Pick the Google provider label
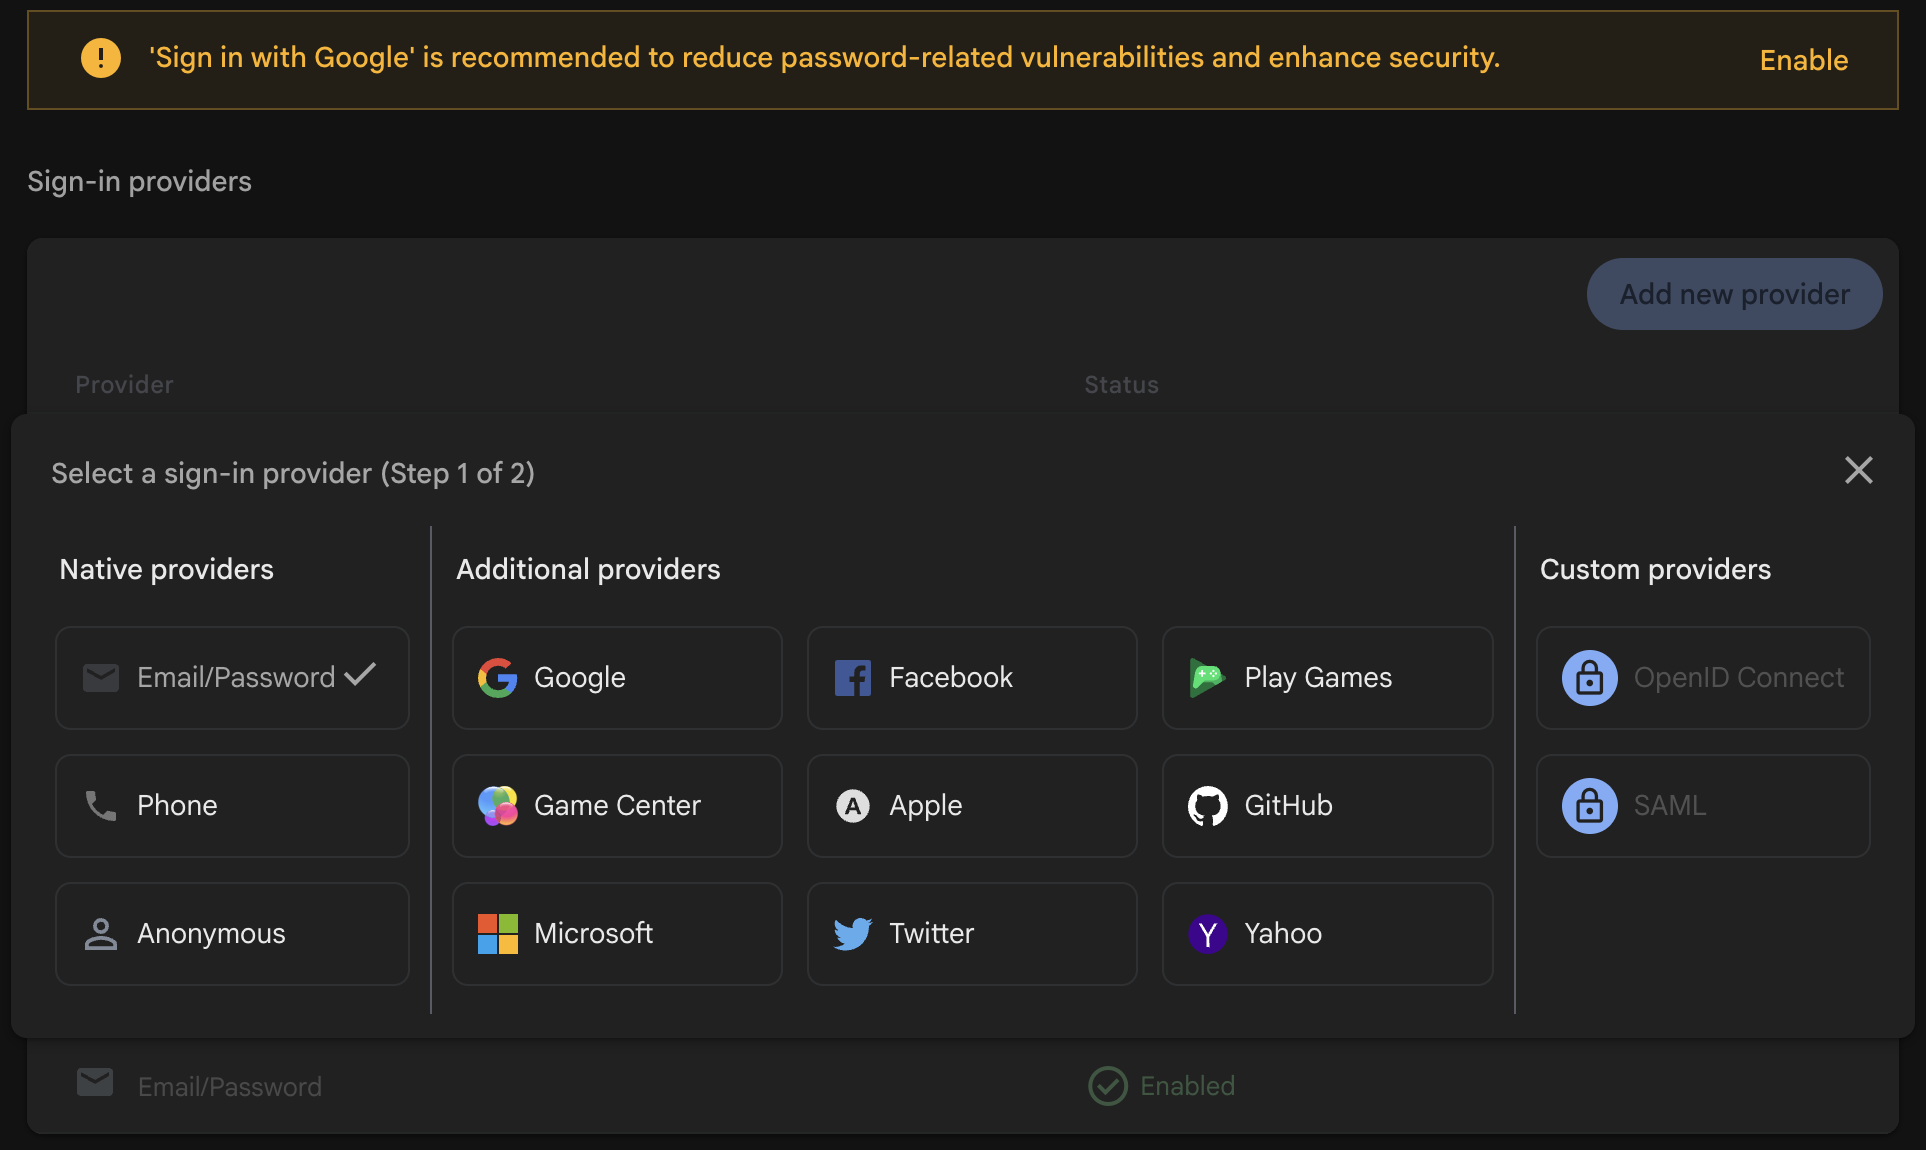Viewport: 1926px width, 1150px height. [x=580, y=678]
